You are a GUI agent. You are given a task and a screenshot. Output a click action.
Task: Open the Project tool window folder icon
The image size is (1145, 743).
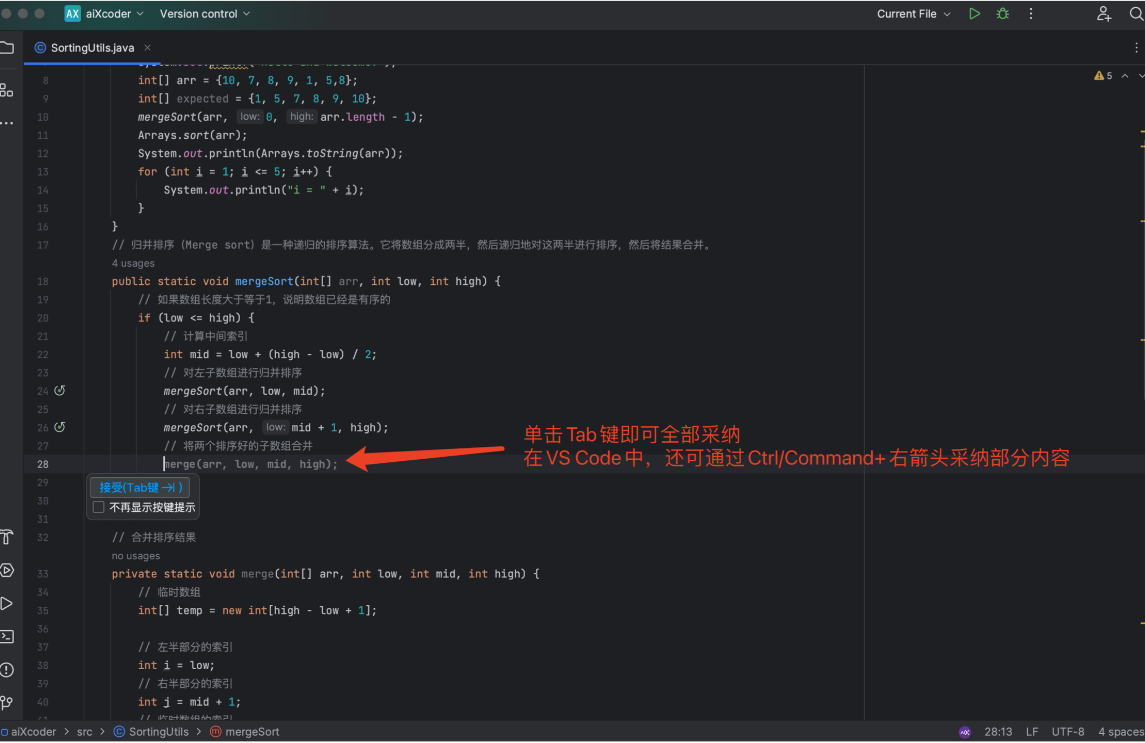coord(8,46)
